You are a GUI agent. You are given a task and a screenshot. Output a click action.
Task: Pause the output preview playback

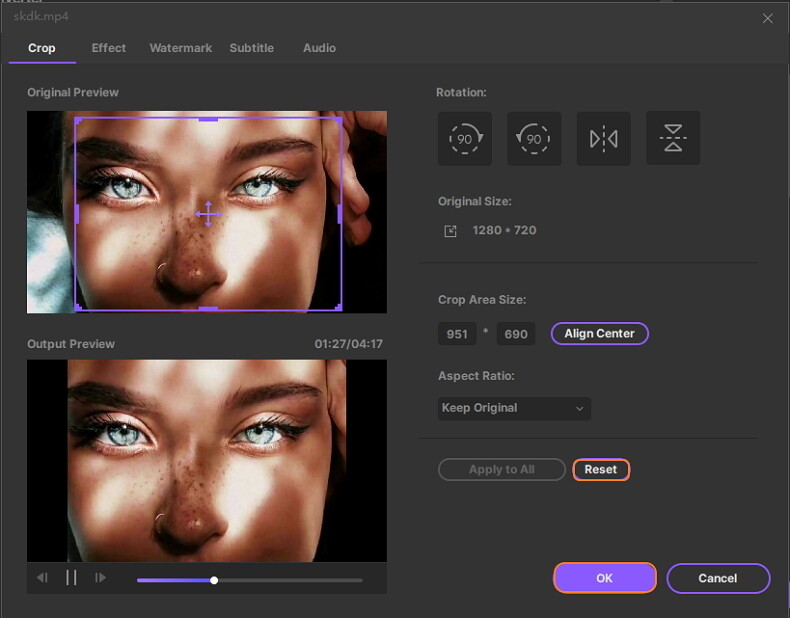pyautogui.click(x=71, y=578)
